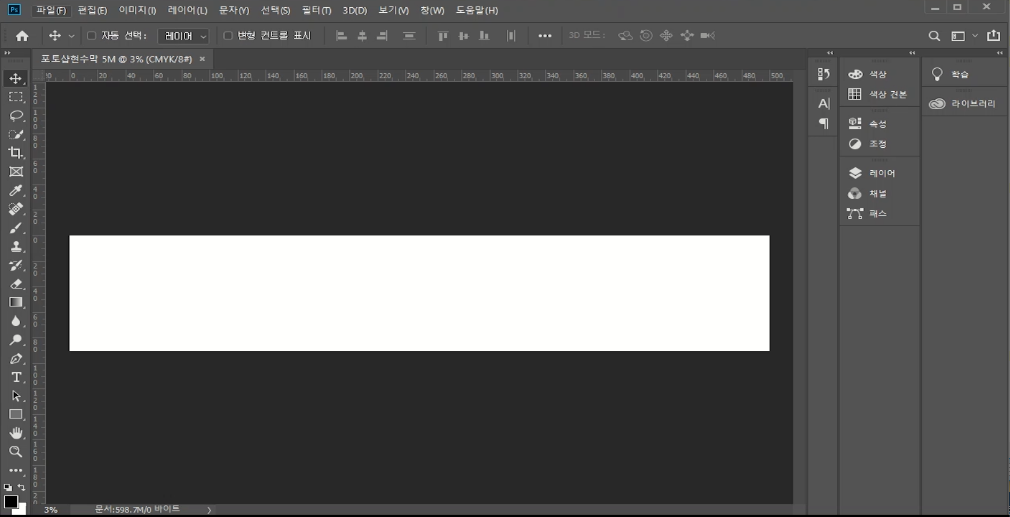
Task: Open the 파일(F) menu
Action: point(51,10)
